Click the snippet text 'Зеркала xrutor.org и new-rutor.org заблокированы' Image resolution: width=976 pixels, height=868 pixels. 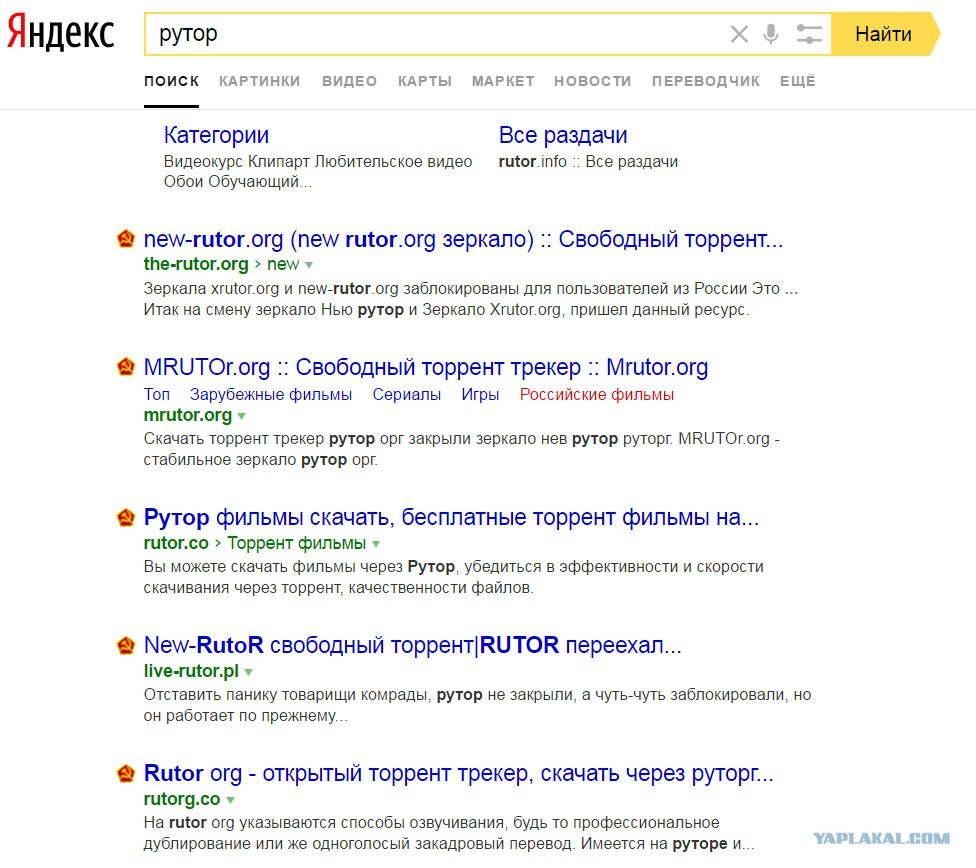pos(331,288)
